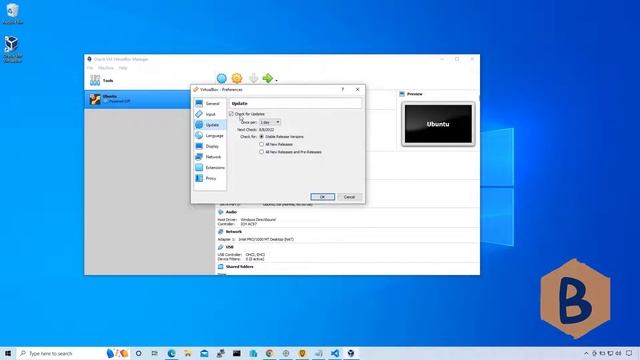This screenshot has height=360, width=640.
Task: Click the Shared folders section icon
Action: tap(220, 267)
